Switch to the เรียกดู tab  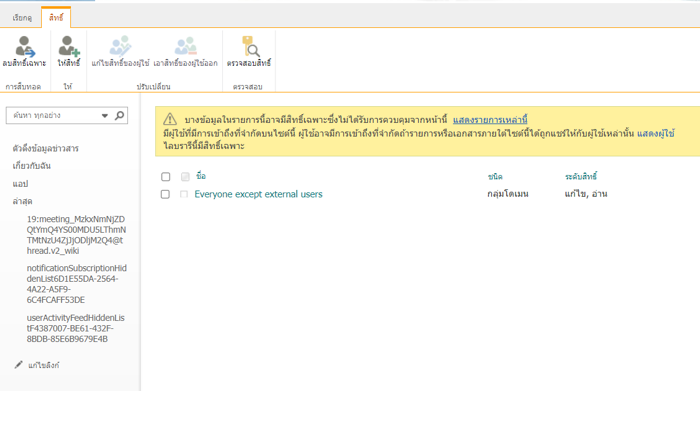pos(22,18)
